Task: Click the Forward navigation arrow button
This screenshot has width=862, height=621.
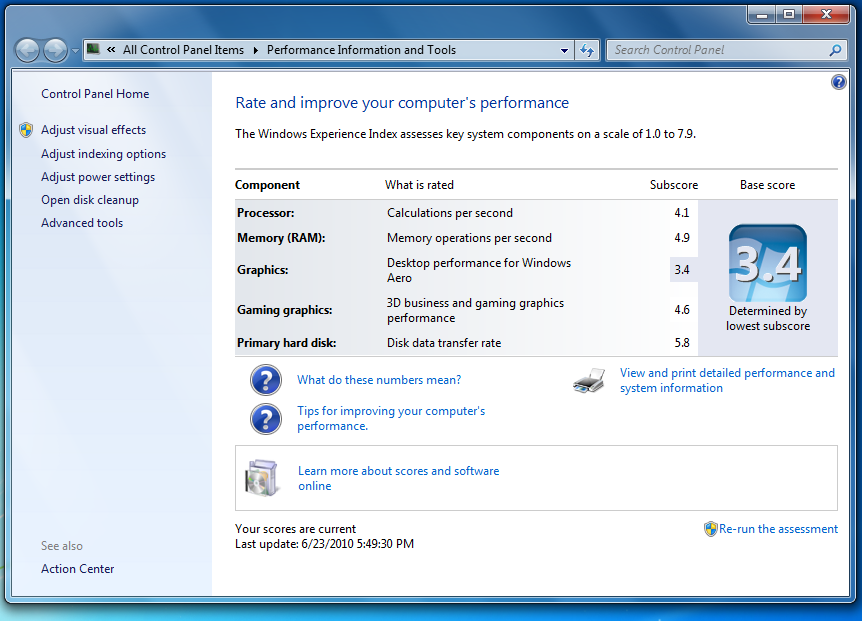Action: 55,51
